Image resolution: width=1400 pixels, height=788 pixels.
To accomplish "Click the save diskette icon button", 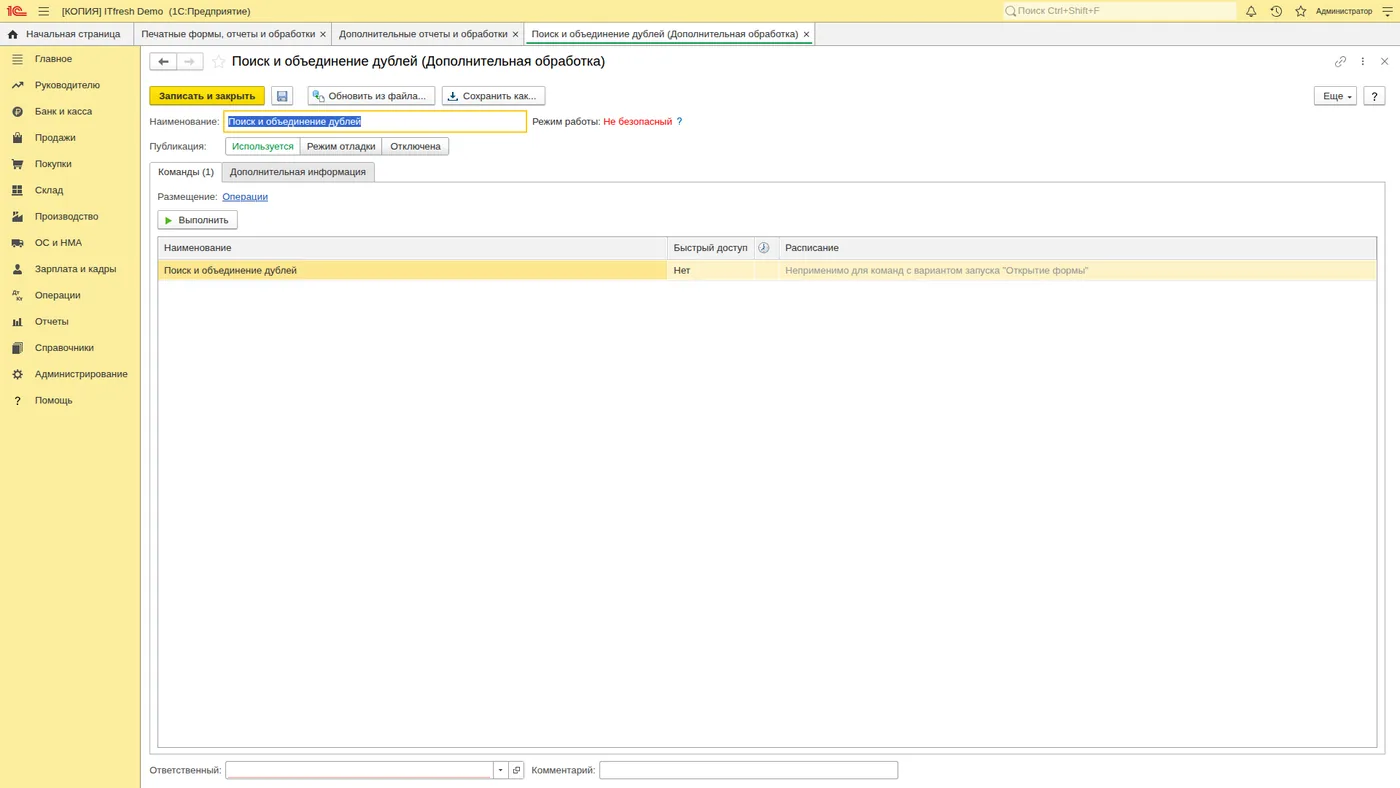I will tap(282, 96).
